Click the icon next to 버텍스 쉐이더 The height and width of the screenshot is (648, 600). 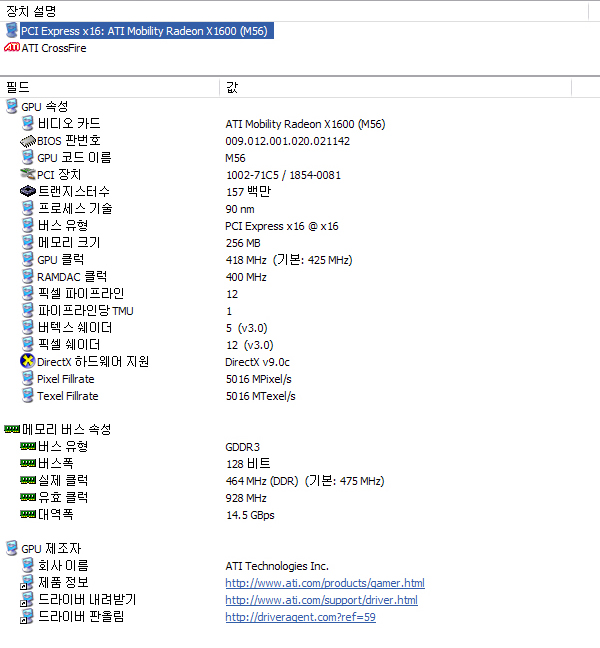(28, 327)
